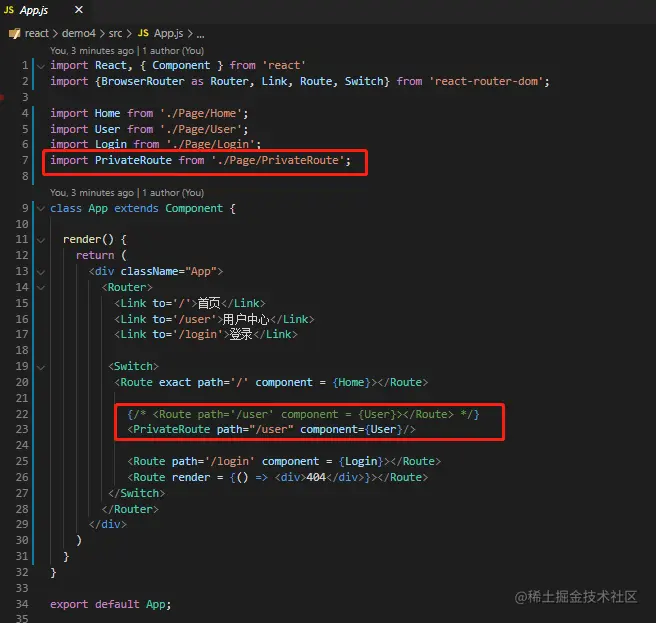Viewport: 656px width, 623px height.
Task: Click 'return' keyword on line 12
Action: [x=95, y=255]
